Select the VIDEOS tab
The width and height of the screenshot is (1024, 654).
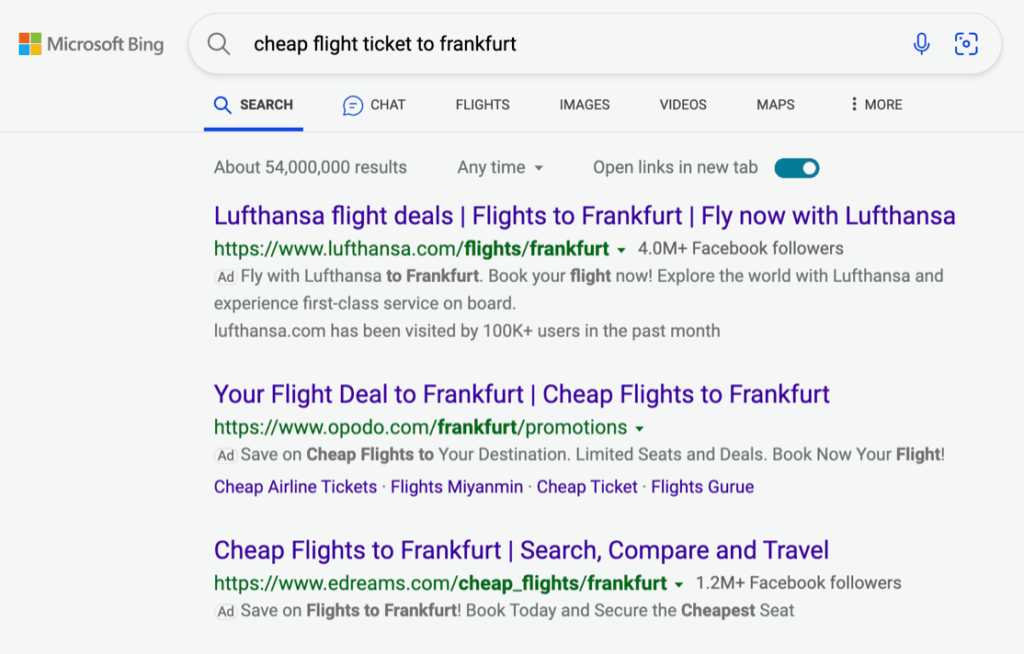click(x=682, y=104)
